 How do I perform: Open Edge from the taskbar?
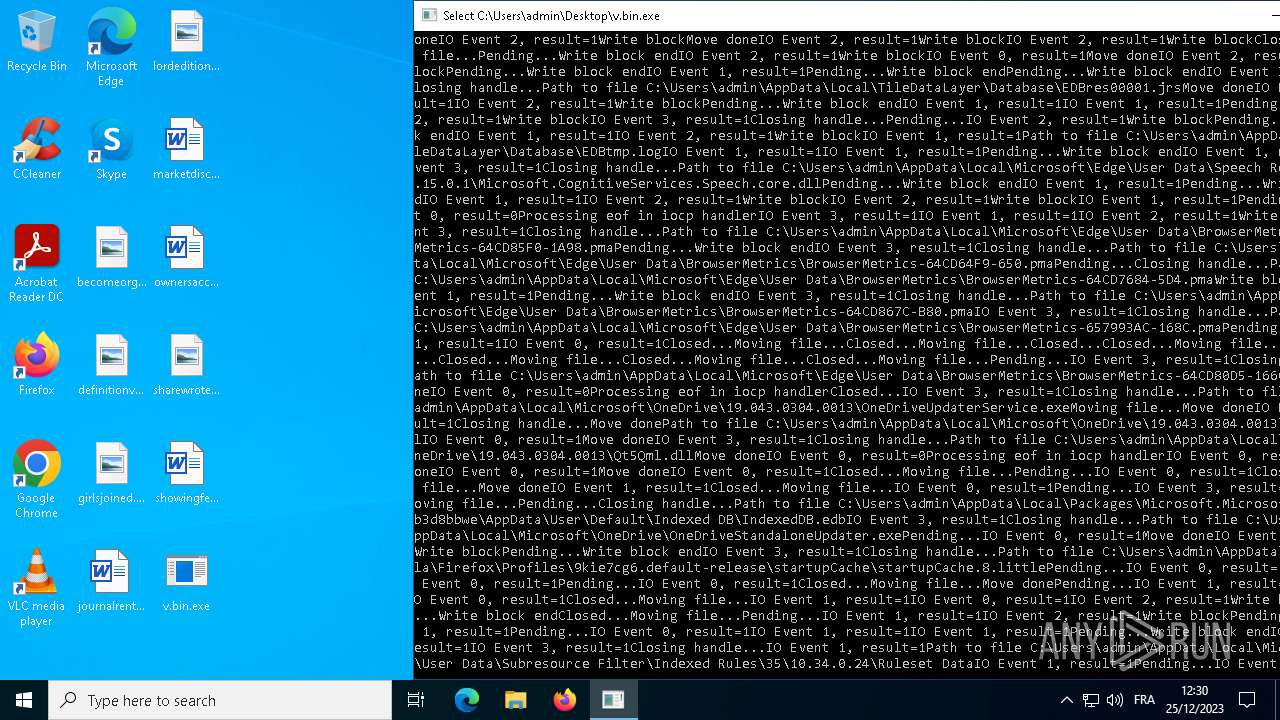[466, 700]
